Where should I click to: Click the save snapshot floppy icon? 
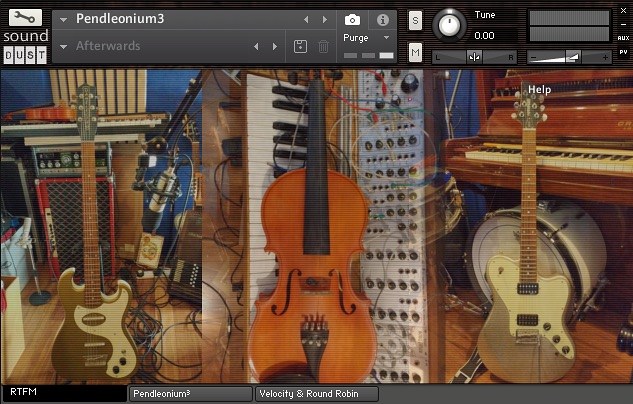click(x=300, y=46)
